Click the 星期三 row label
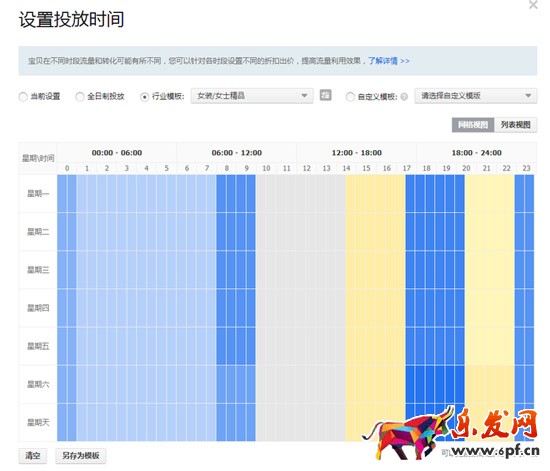This screenshot has width=550, height=471. (38, 270)
